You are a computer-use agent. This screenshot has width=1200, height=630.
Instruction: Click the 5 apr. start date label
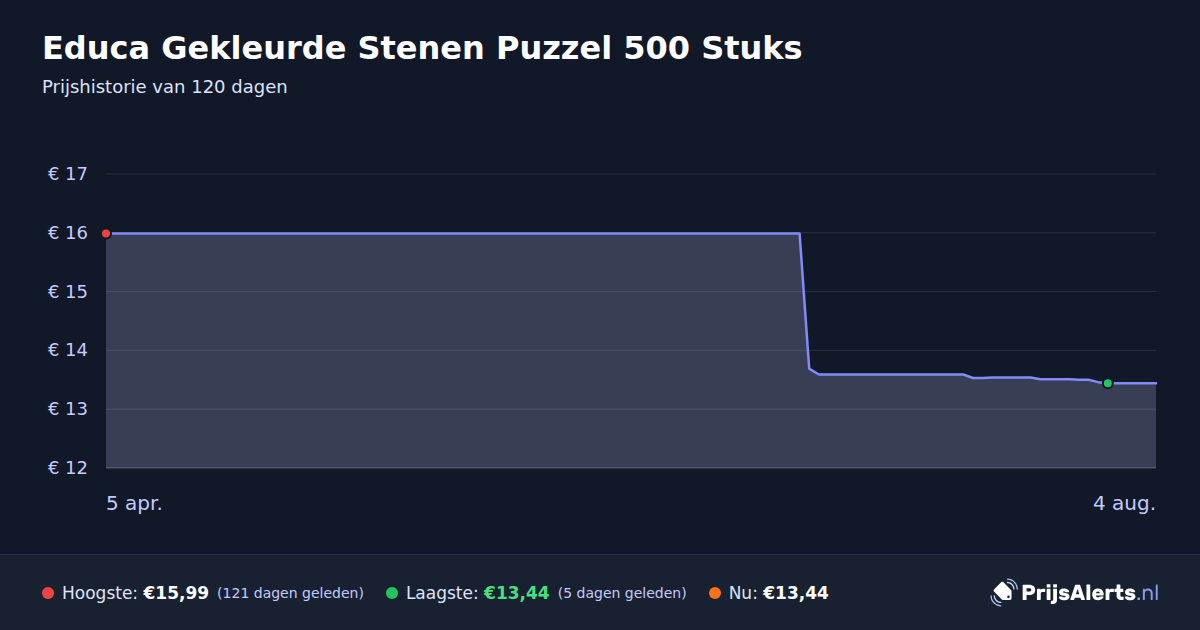(134, 504)
